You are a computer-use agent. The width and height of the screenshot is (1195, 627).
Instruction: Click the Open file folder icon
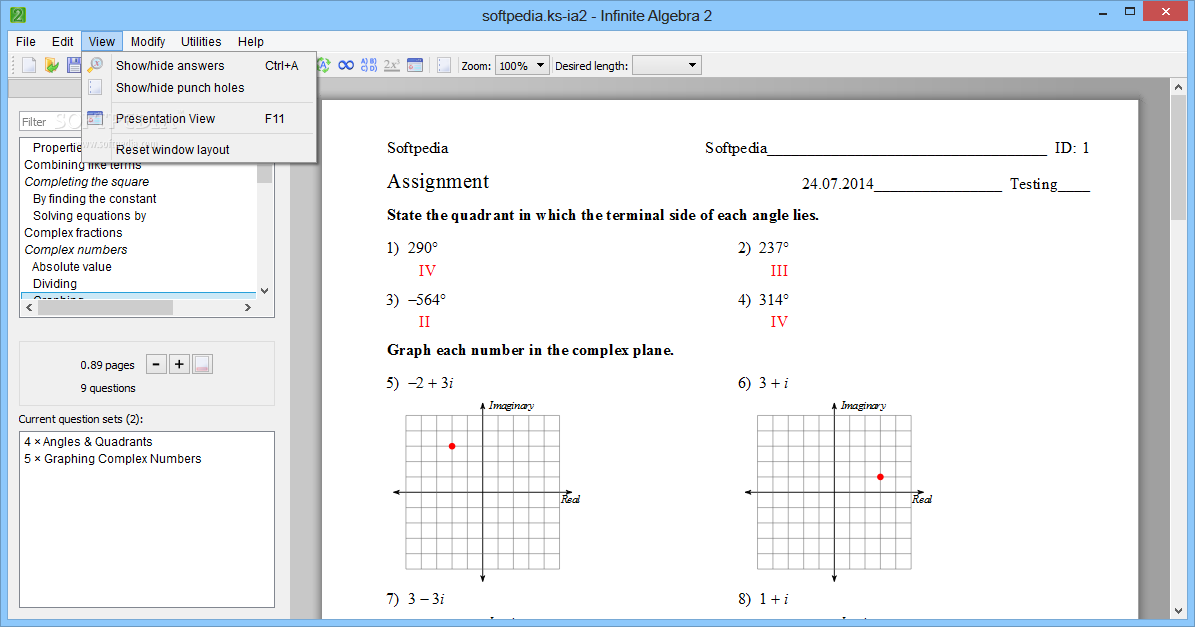tap(52, 66)
